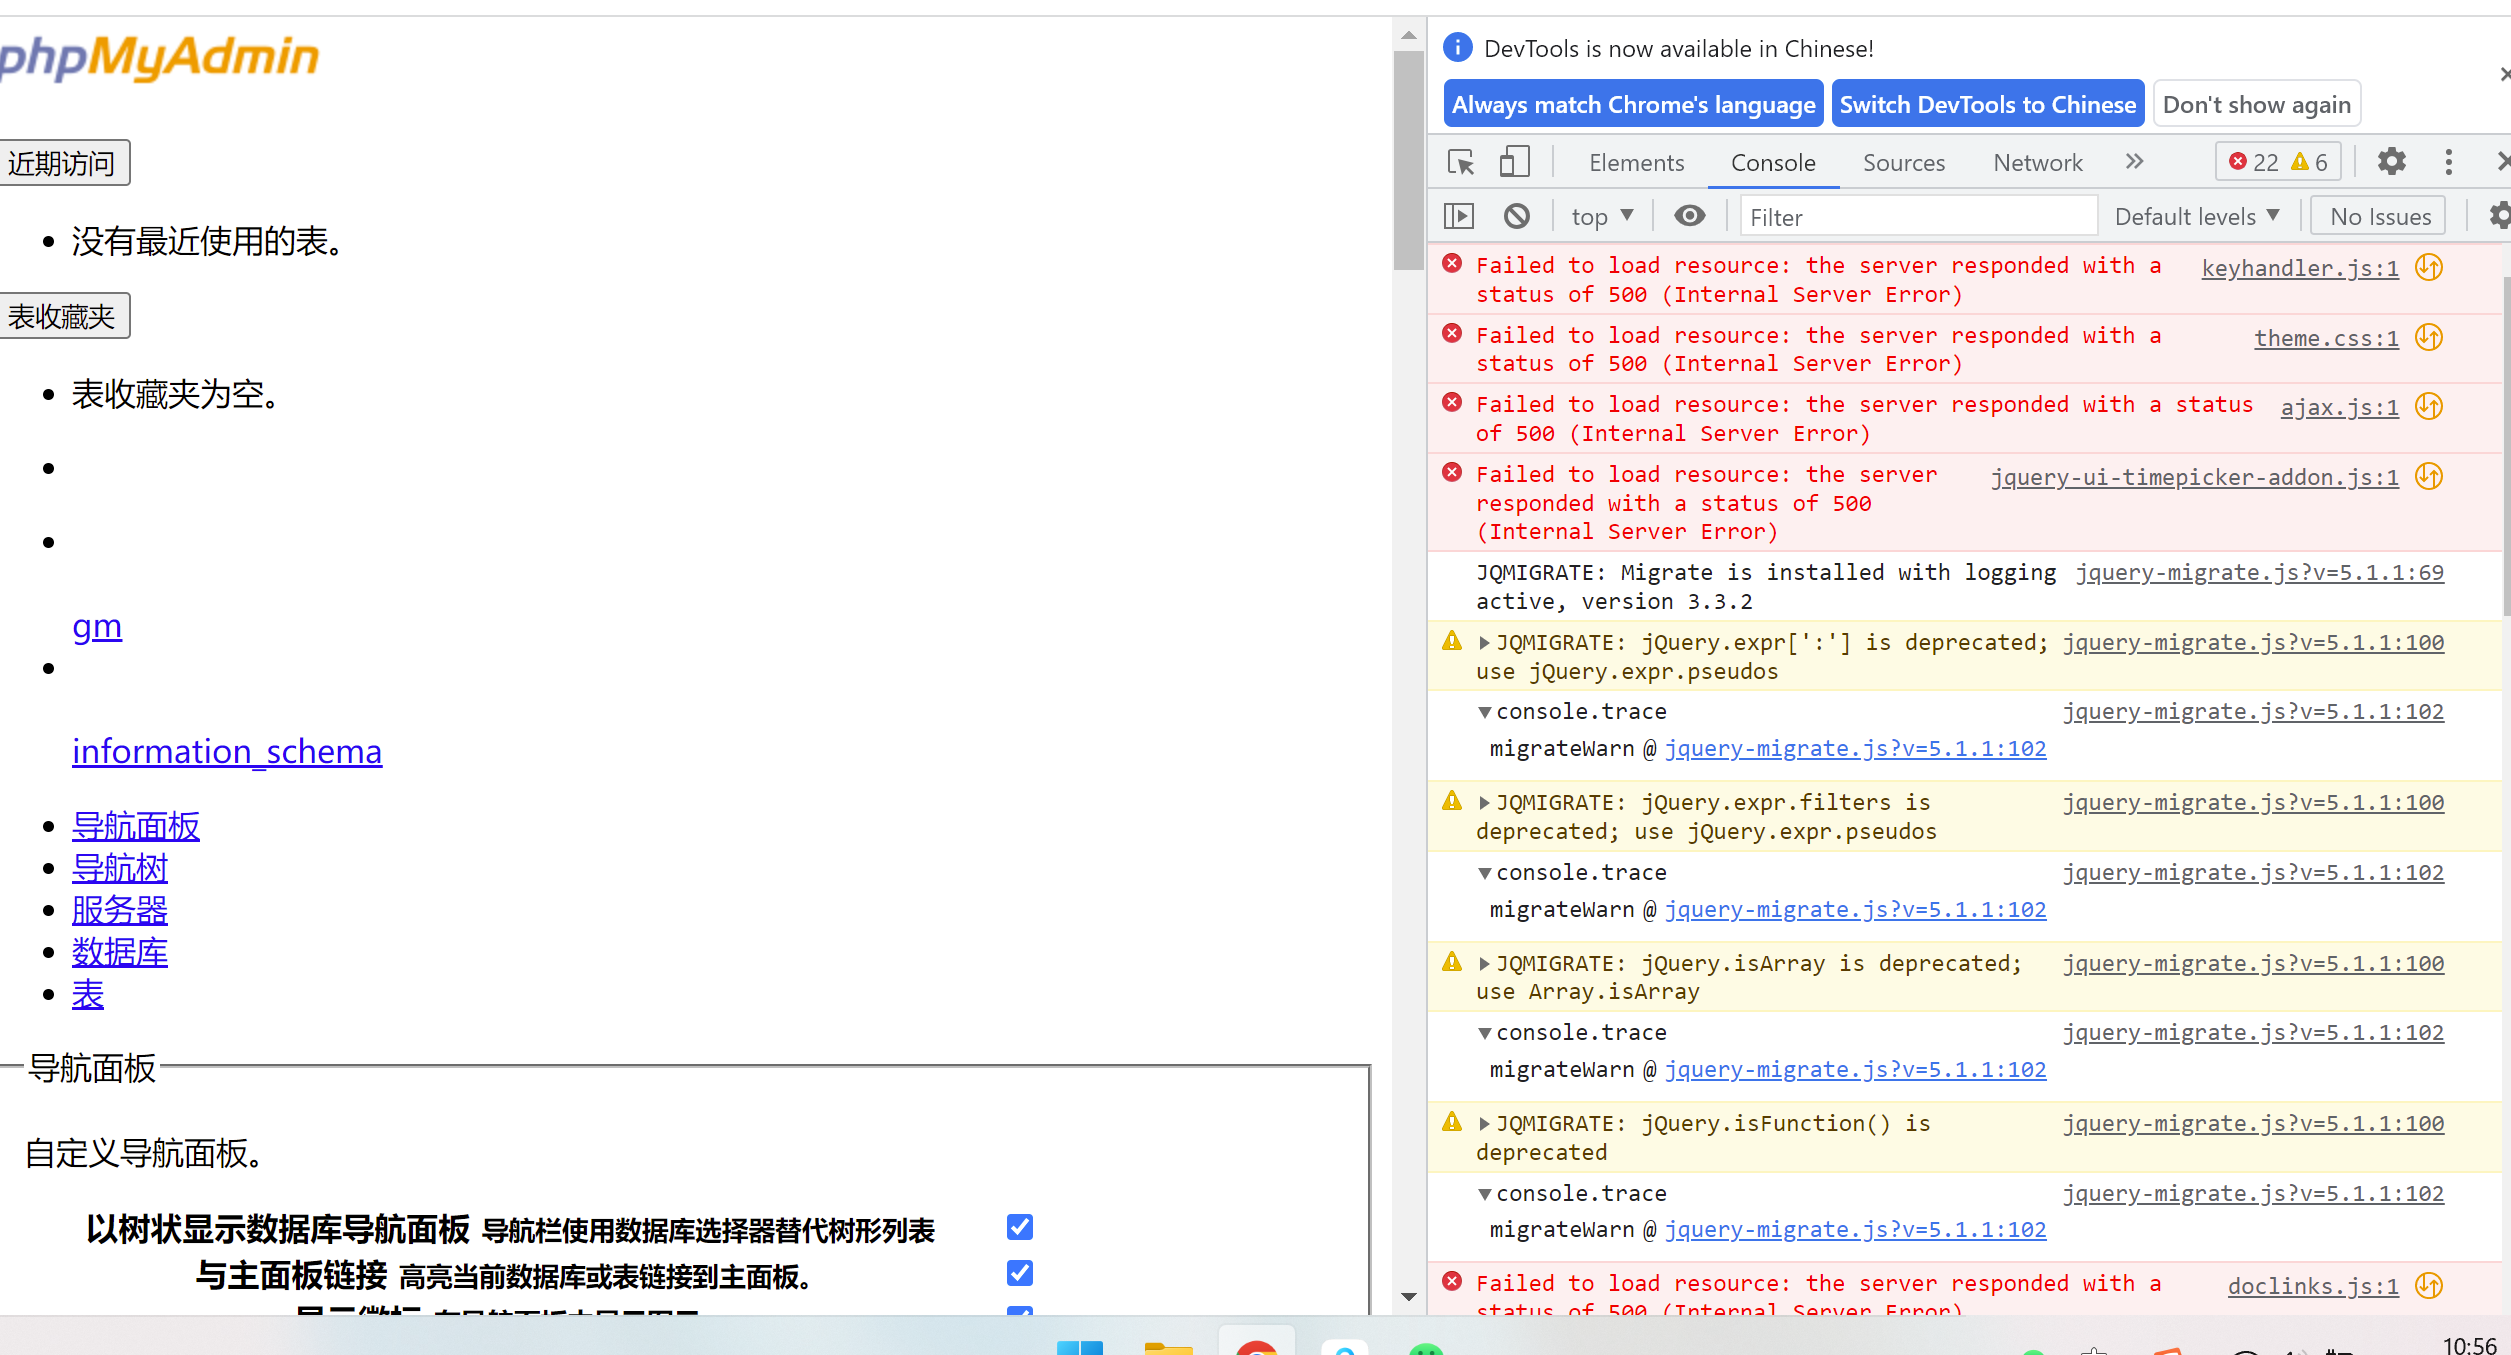This screenshot has height=1355, width=2511.
Task: Select the inspect element picker icon
Action: [x=1461, y=162]
